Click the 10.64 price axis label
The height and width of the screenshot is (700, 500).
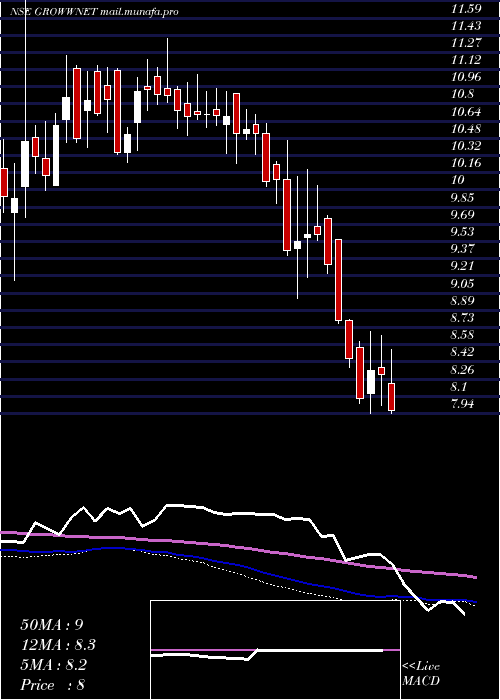tap(466, 112)
